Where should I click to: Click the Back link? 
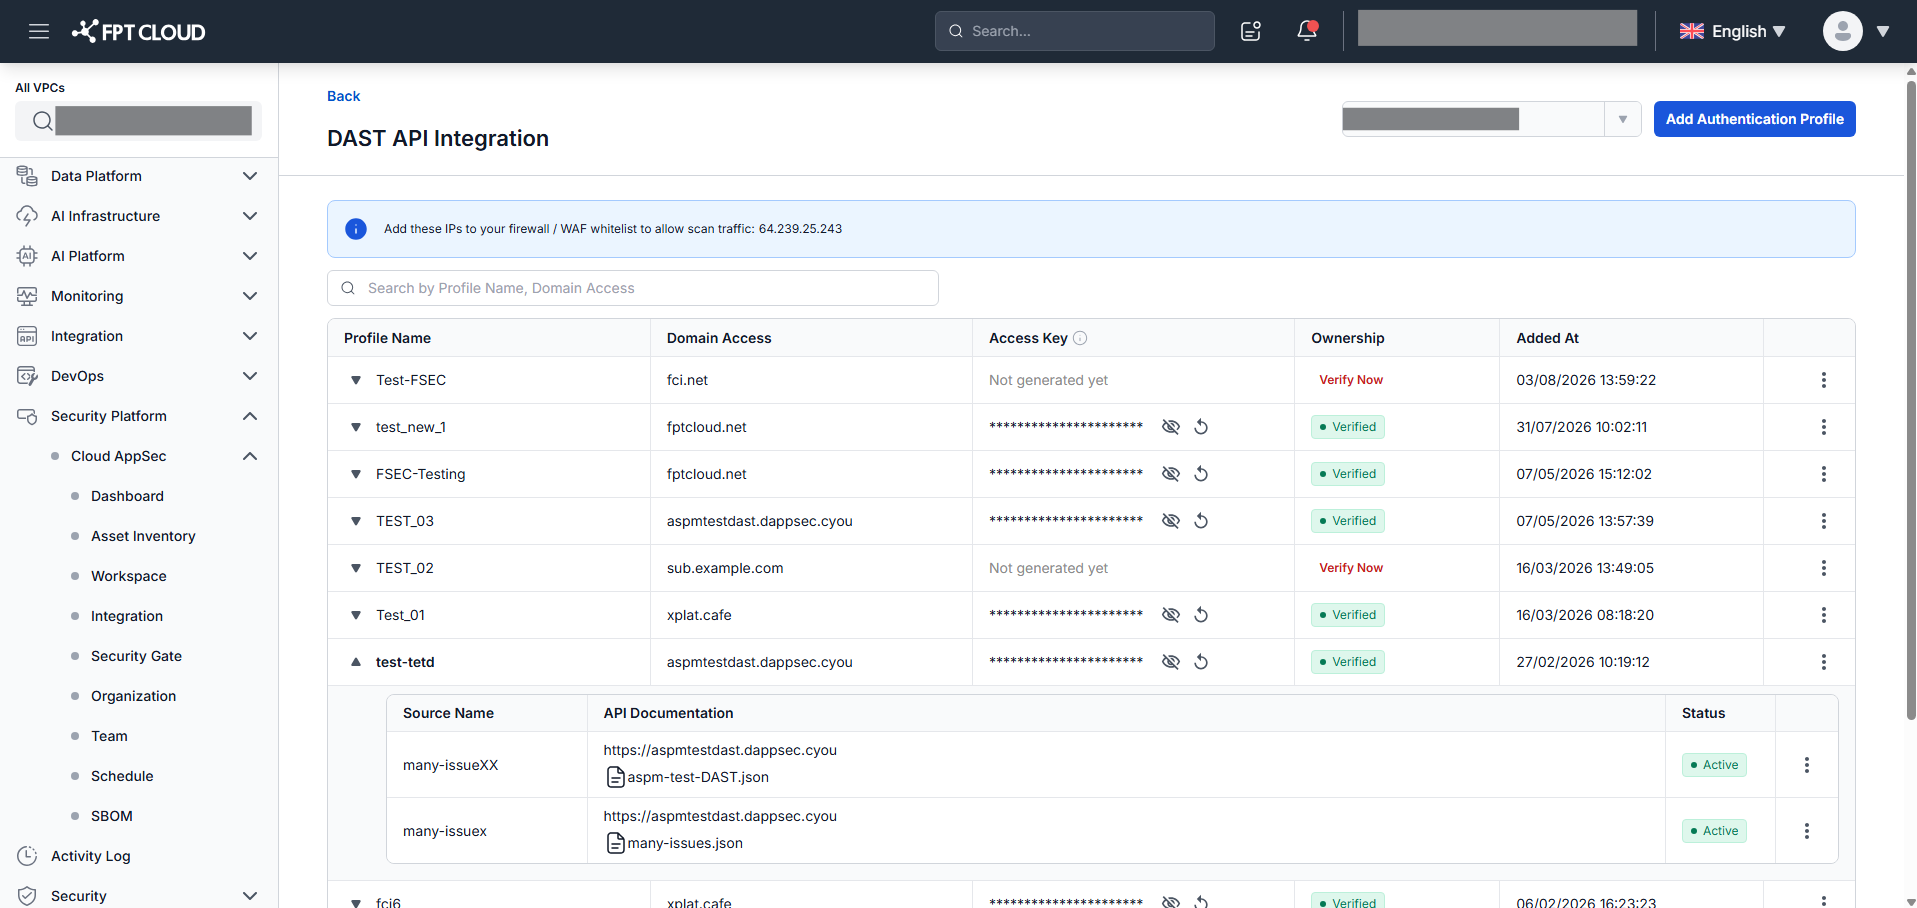tap(343, 96)
